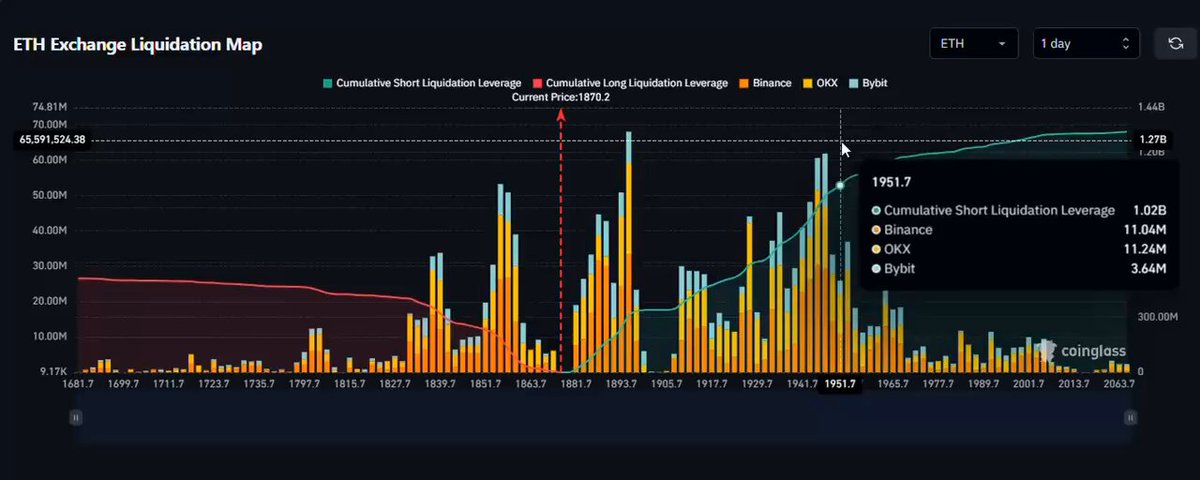Click the 1951.7 highlighted x-axis label
Viewport: 1200px width, 480px height.
point(840,384)
